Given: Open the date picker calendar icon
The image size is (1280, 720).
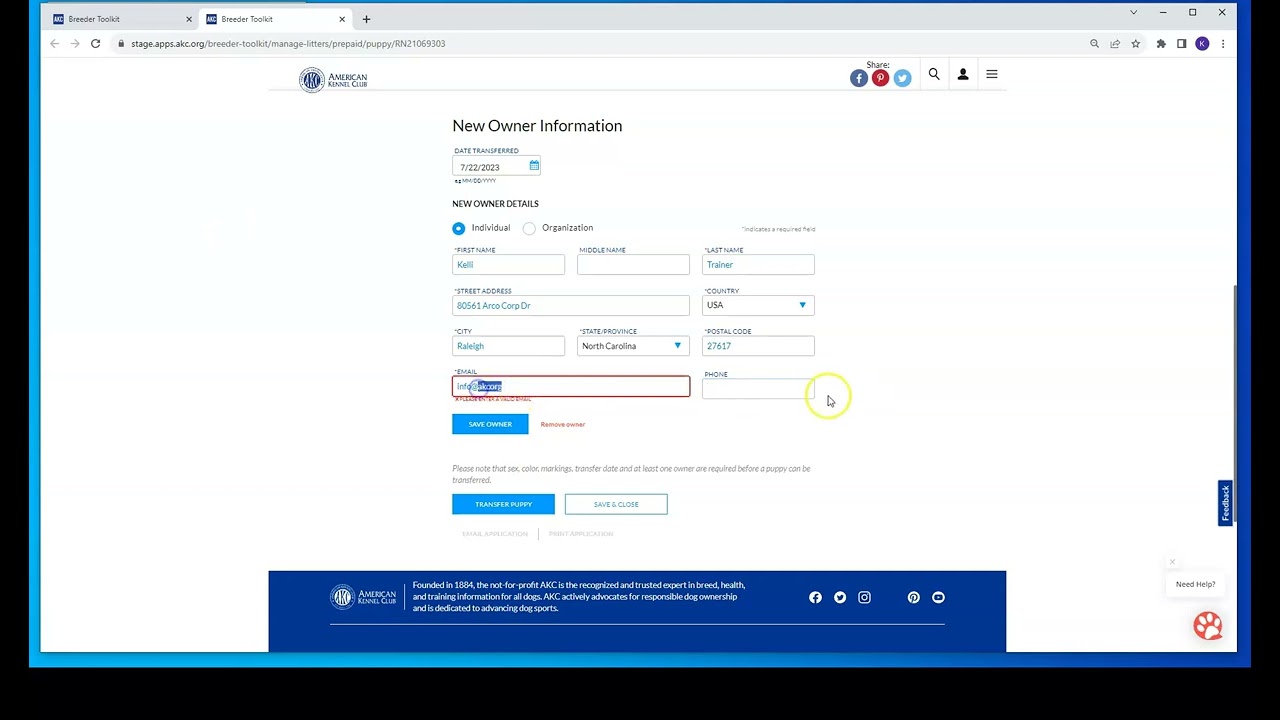Looking at the screenshot, I should [534, 166].
